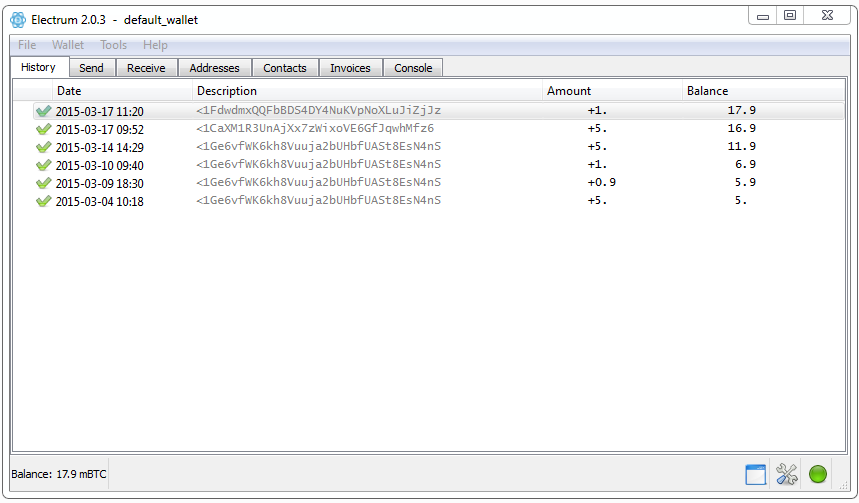Click the 11.9 balance cell

742,146
